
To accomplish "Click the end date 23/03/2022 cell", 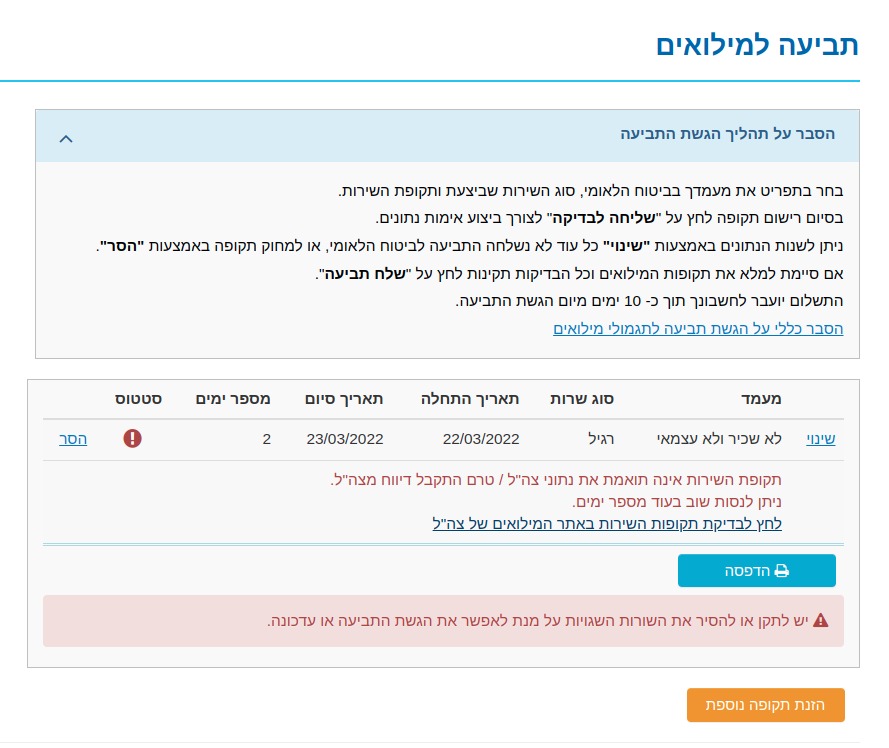I will point(345,438).
